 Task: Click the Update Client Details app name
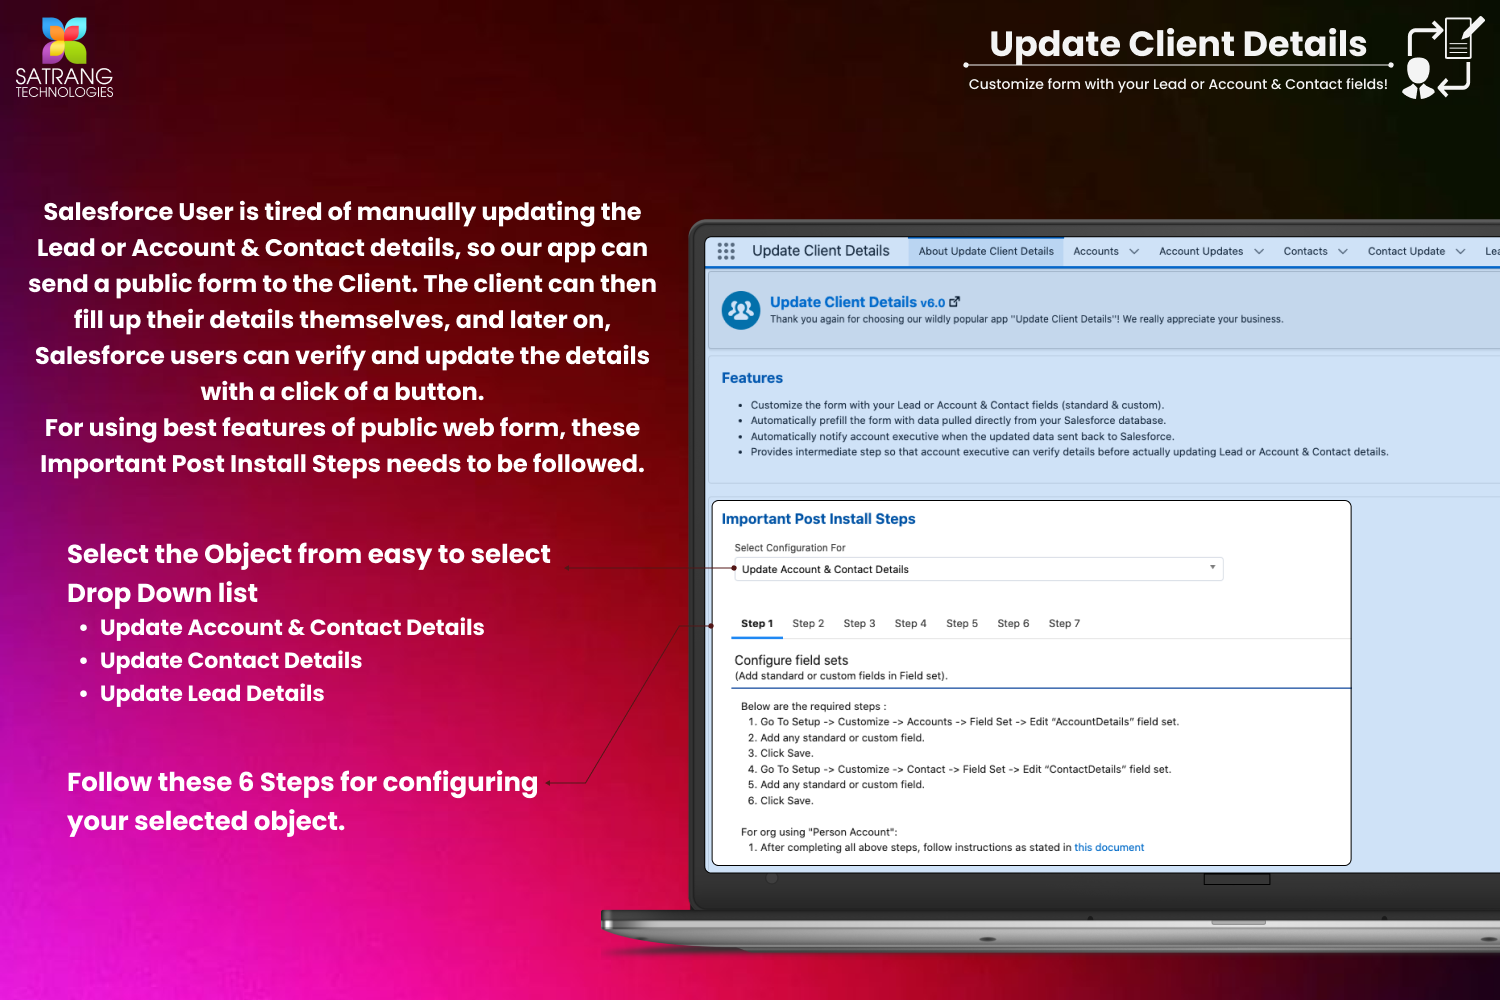coord(821,251)
